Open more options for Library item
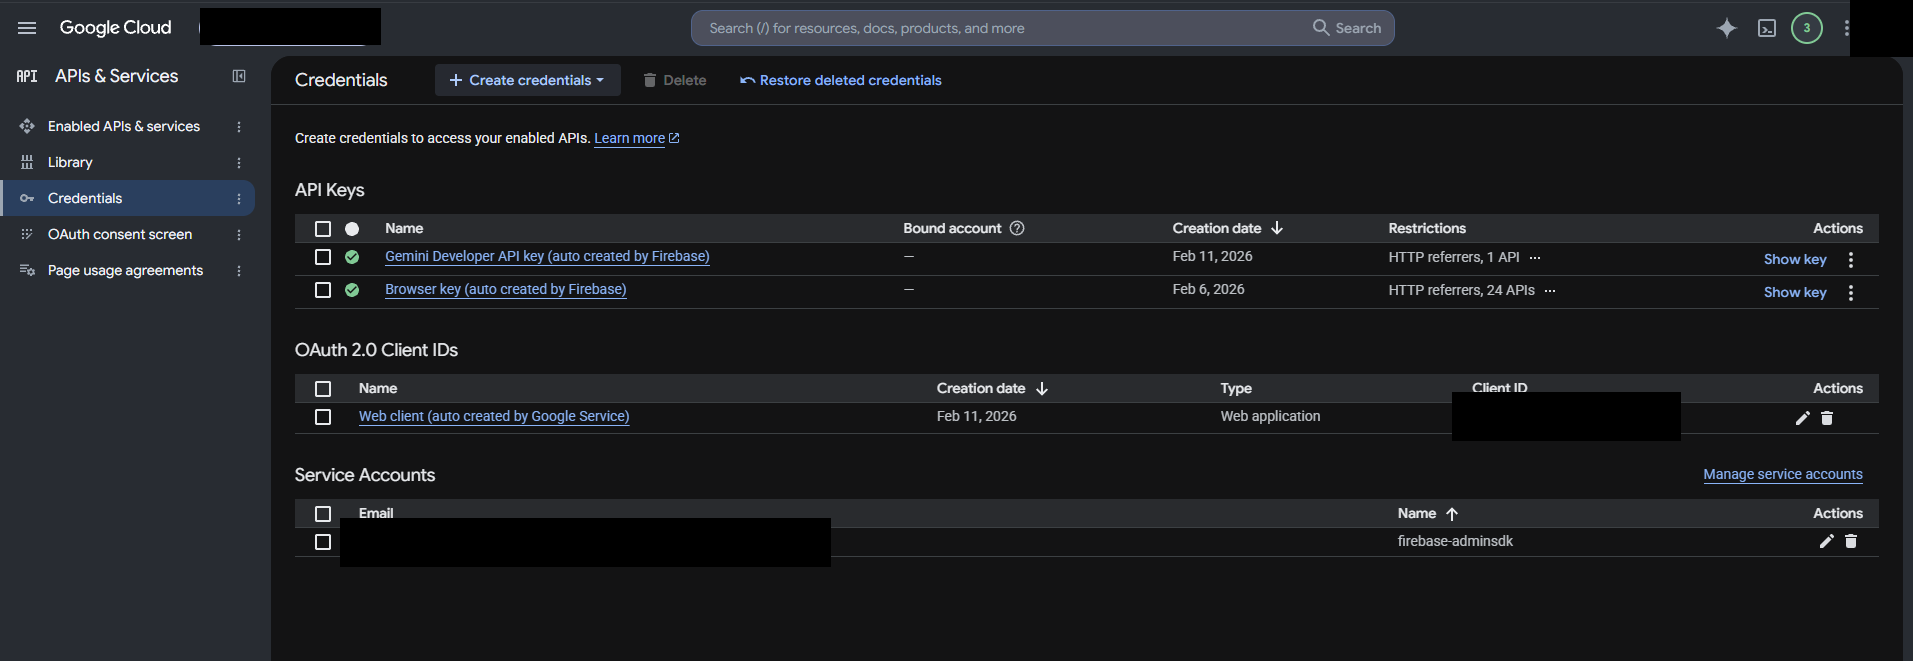Image resolution: width=1913 pixels, height=661 pixels. coord(238,163)
